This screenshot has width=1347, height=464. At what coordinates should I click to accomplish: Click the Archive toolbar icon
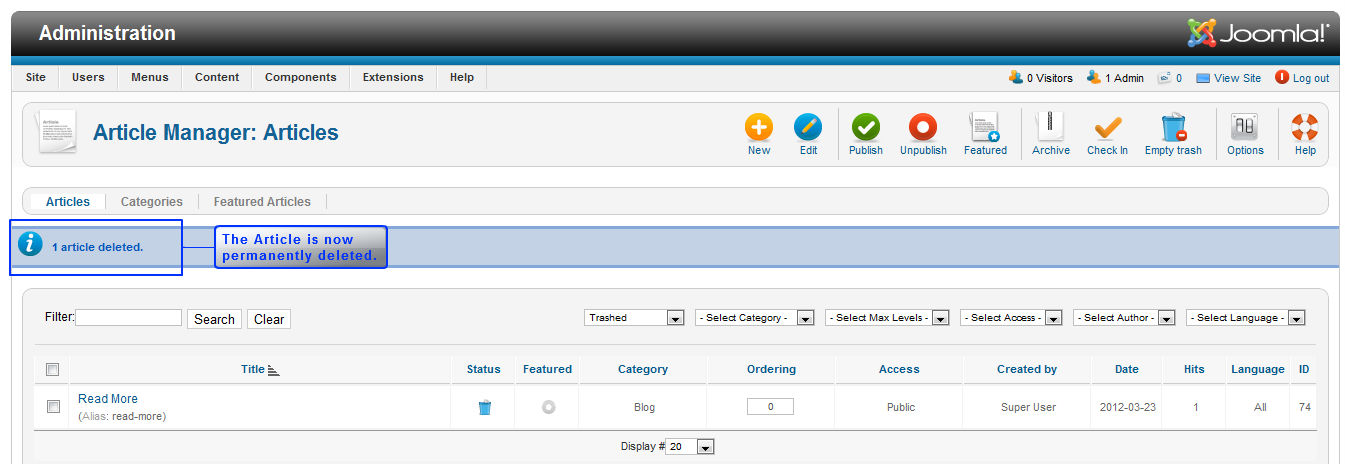click(x=1050, y=129)
